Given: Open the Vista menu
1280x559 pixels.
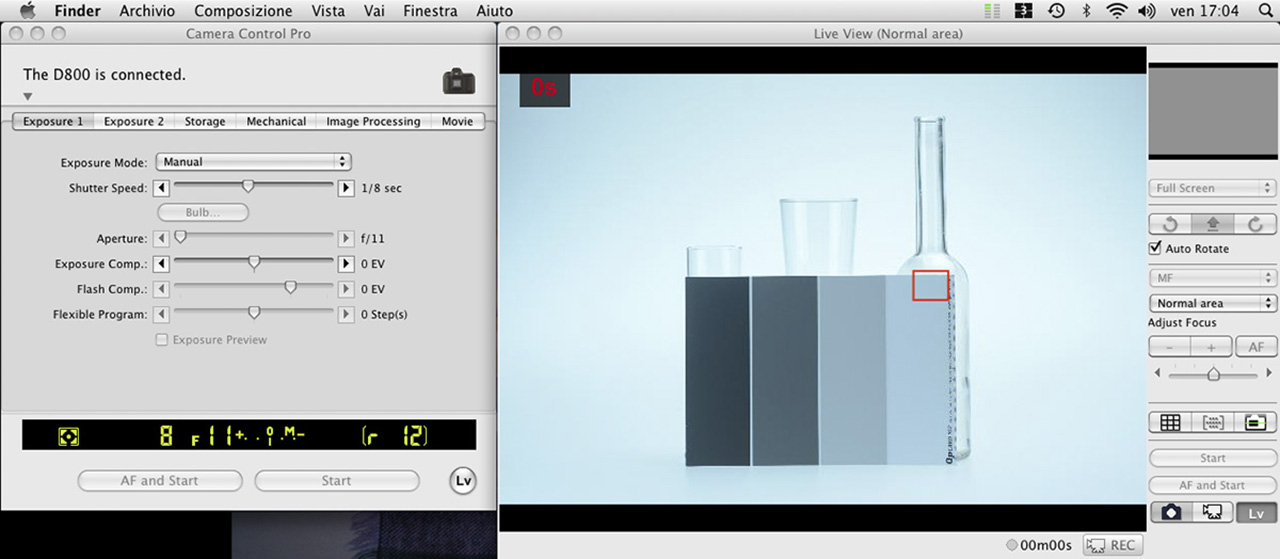Looking at the screenshot, I should pos(328,11).
